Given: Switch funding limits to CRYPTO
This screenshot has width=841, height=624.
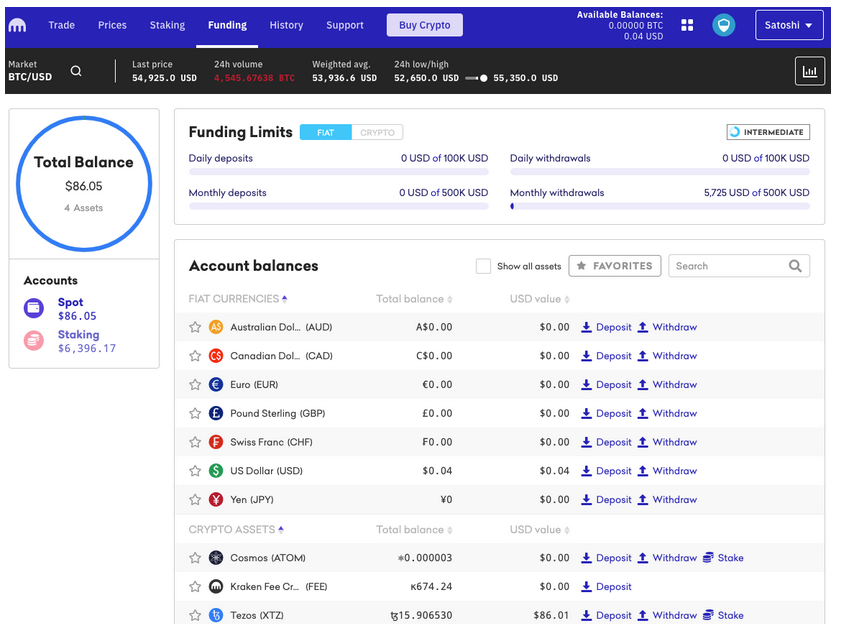Looking at the screenshot, I should [x=377, y=132].
